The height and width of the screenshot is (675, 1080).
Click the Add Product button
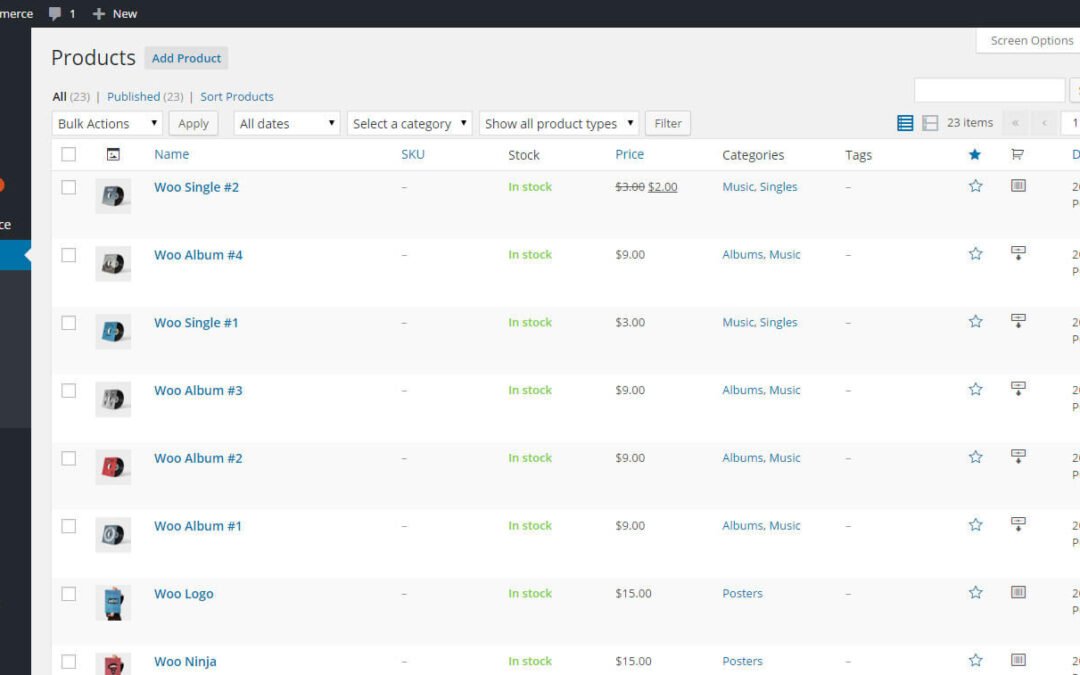186,58
